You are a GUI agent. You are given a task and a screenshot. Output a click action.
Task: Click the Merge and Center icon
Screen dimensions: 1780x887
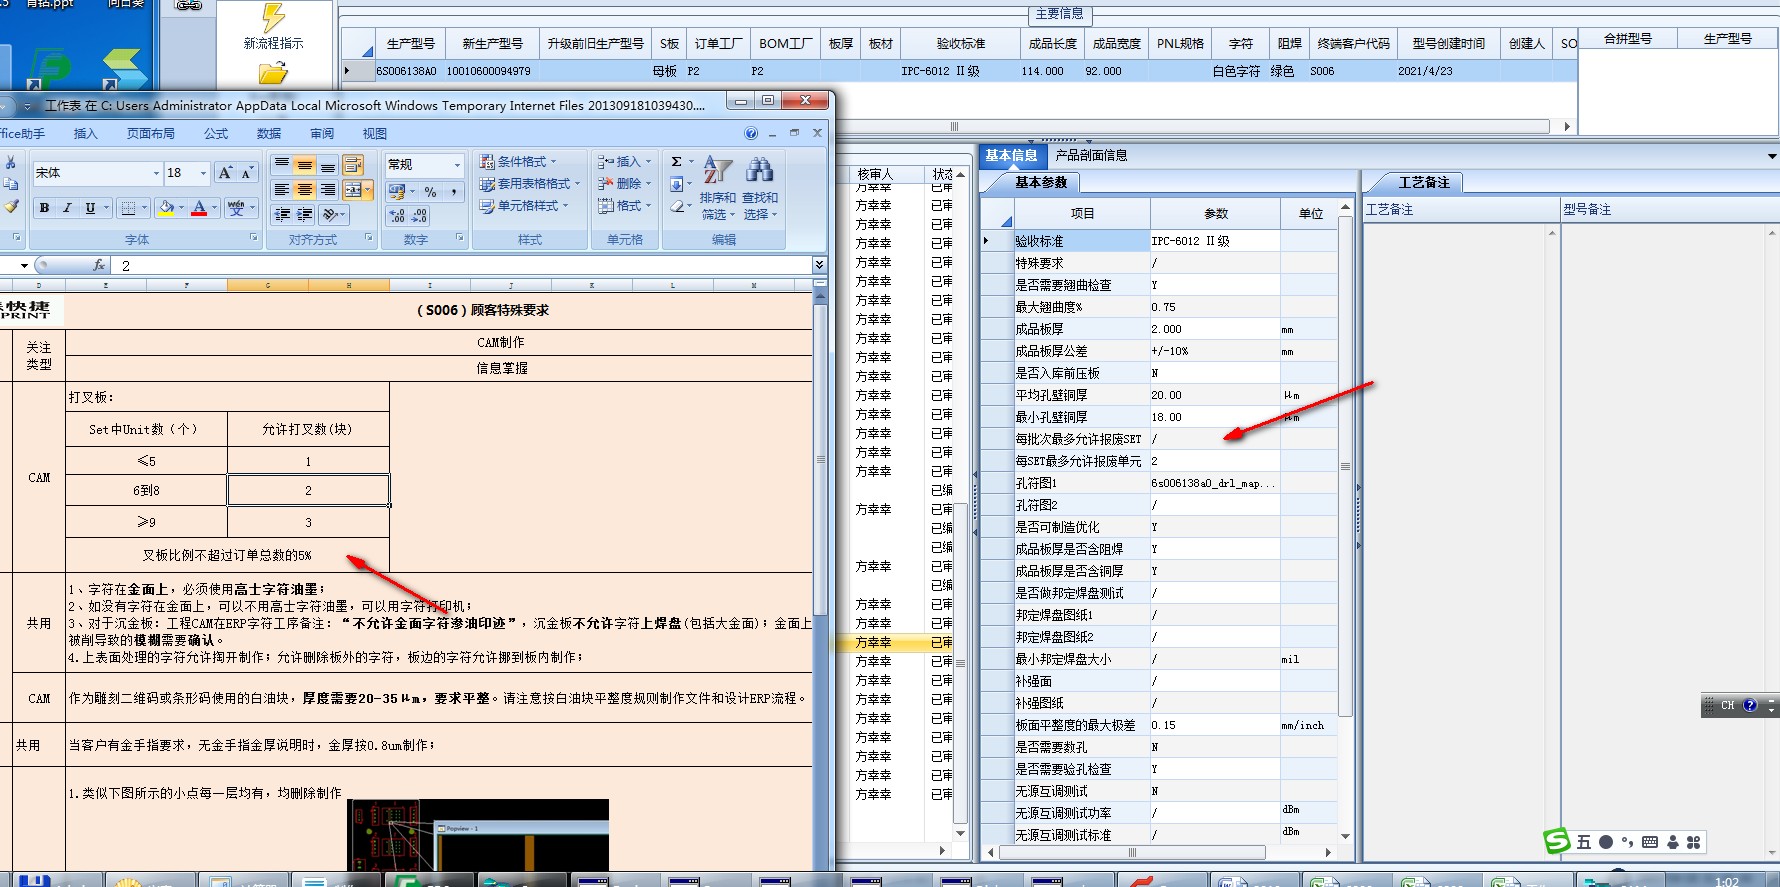[x=353, y=190]
